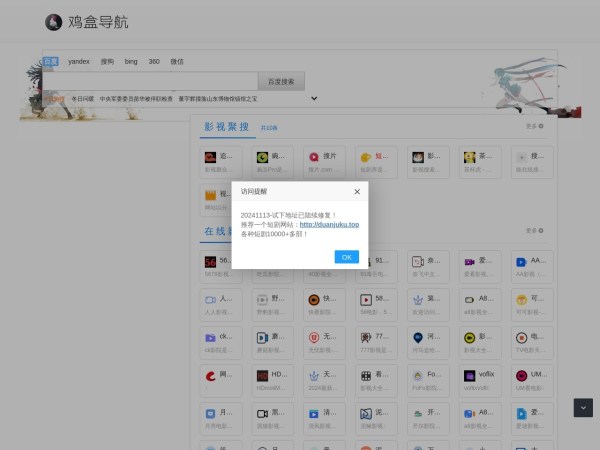Click the 鸡盒导航 site logo

(x=88, y=22)
